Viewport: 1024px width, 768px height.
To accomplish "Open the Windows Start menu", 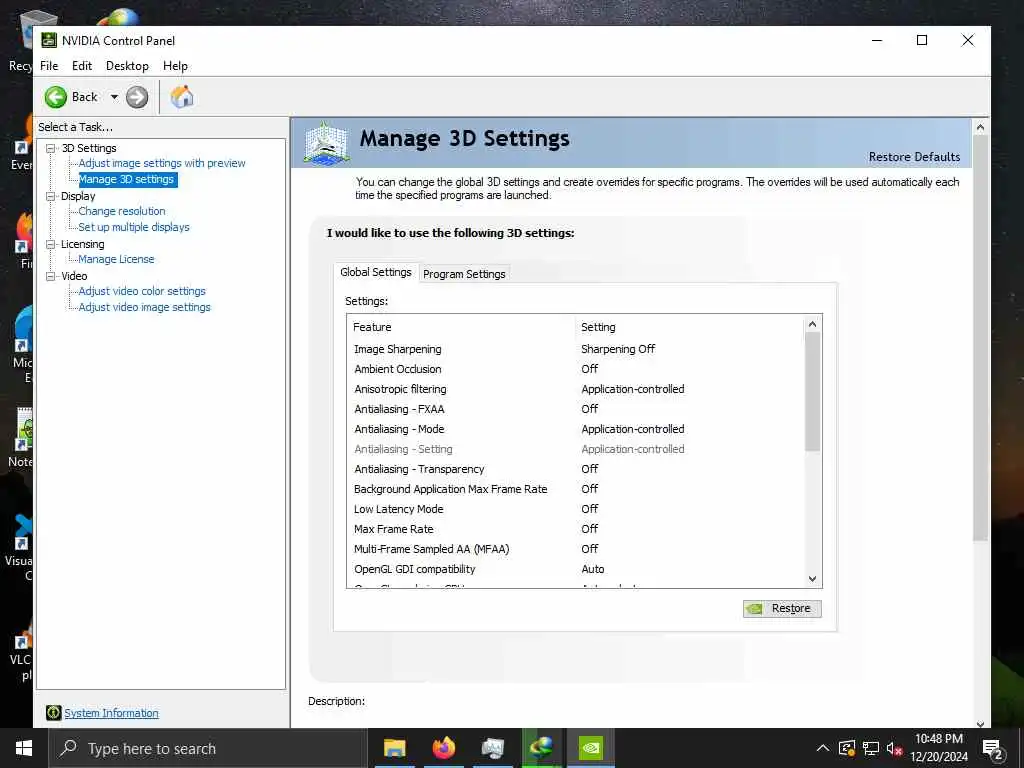I will click(24, 748).
